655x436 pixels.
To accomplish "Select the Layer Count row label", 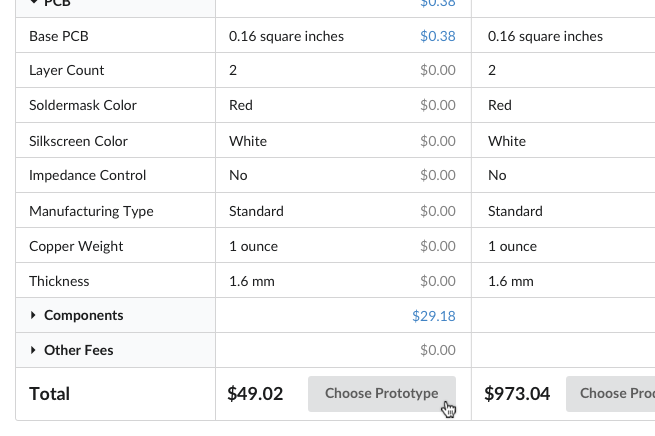I will coord(66,70).
